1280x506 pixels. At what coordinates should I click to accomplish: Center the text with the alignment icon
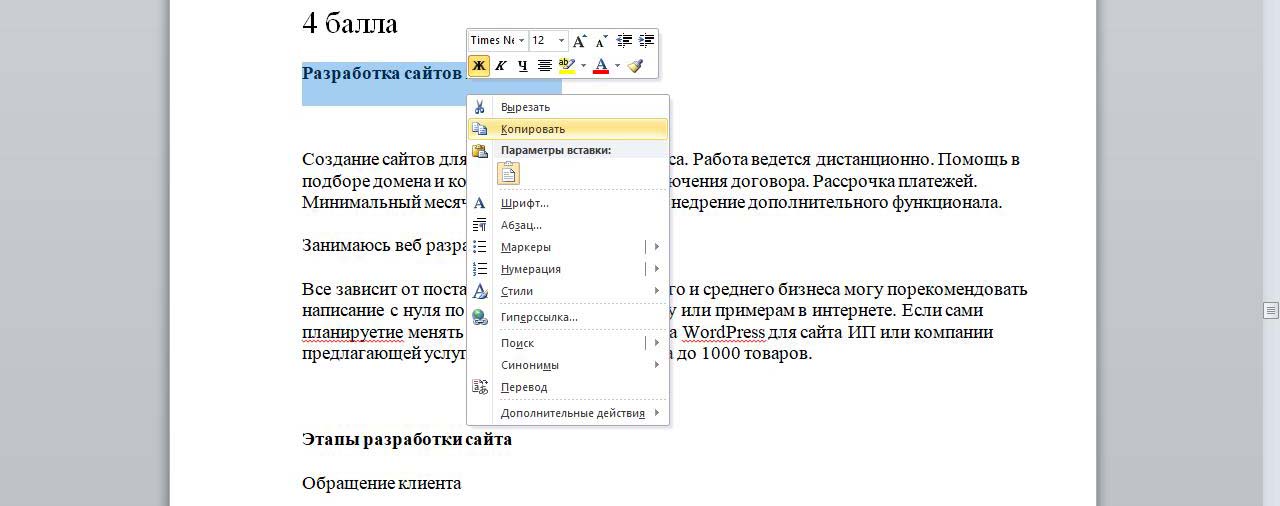tap(545, 66)
